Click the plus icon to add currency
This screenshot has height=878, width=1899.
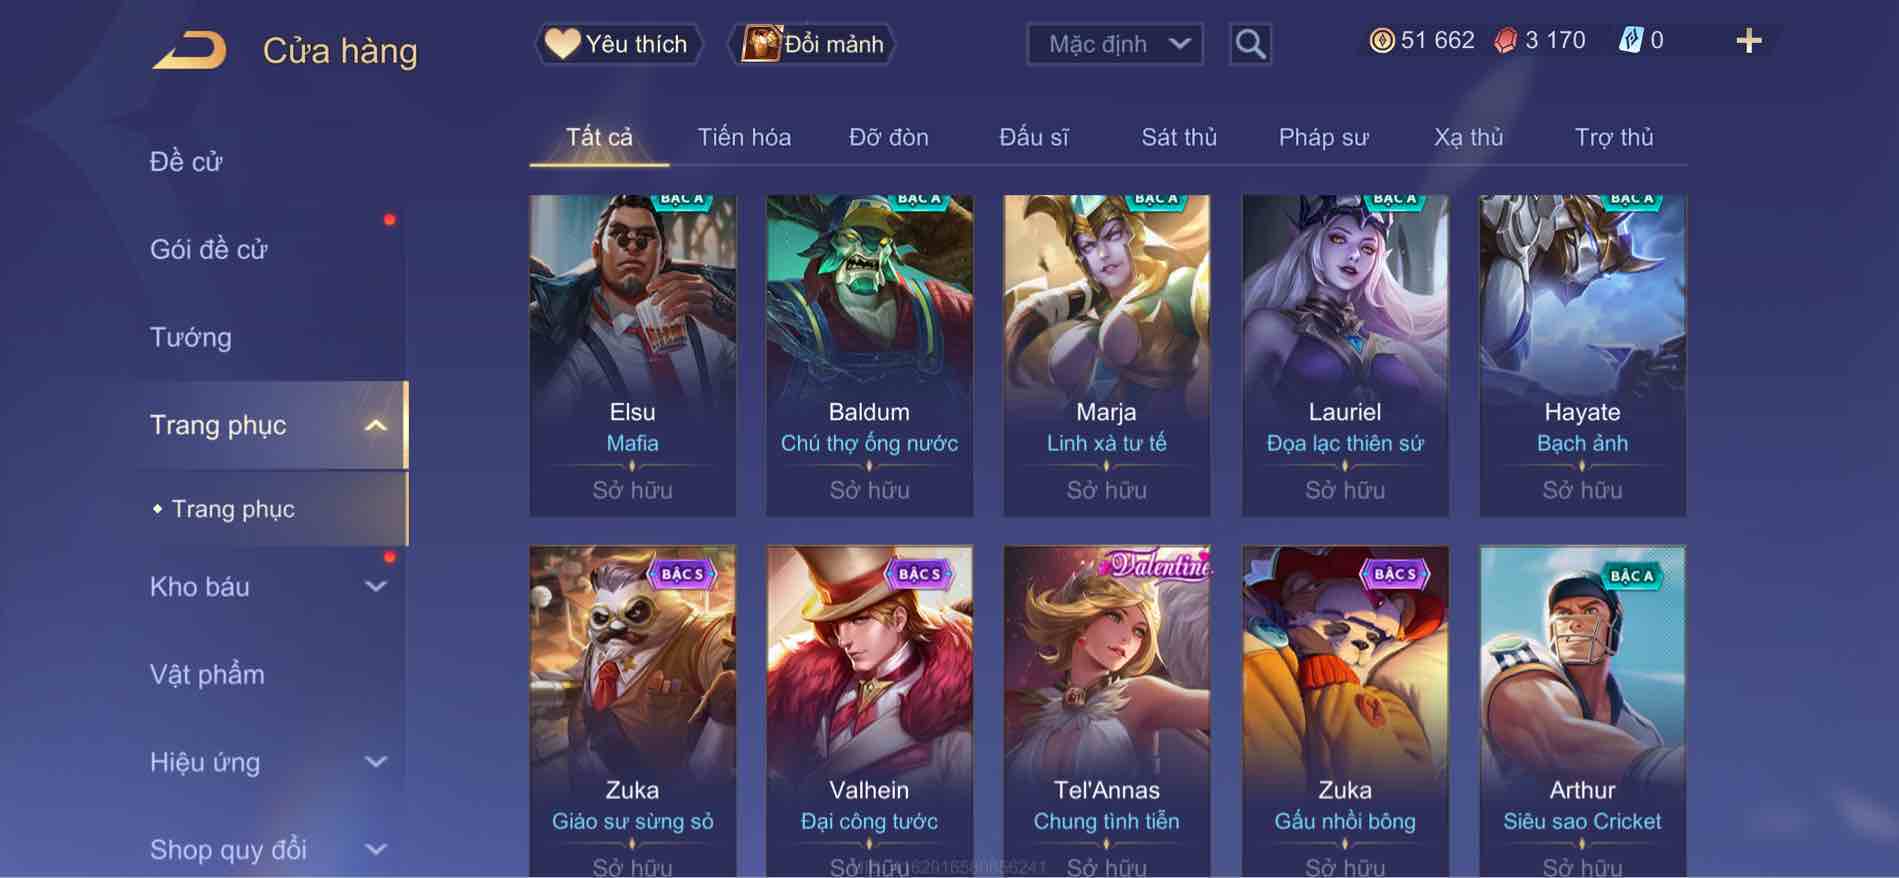tap(1748, 41)
